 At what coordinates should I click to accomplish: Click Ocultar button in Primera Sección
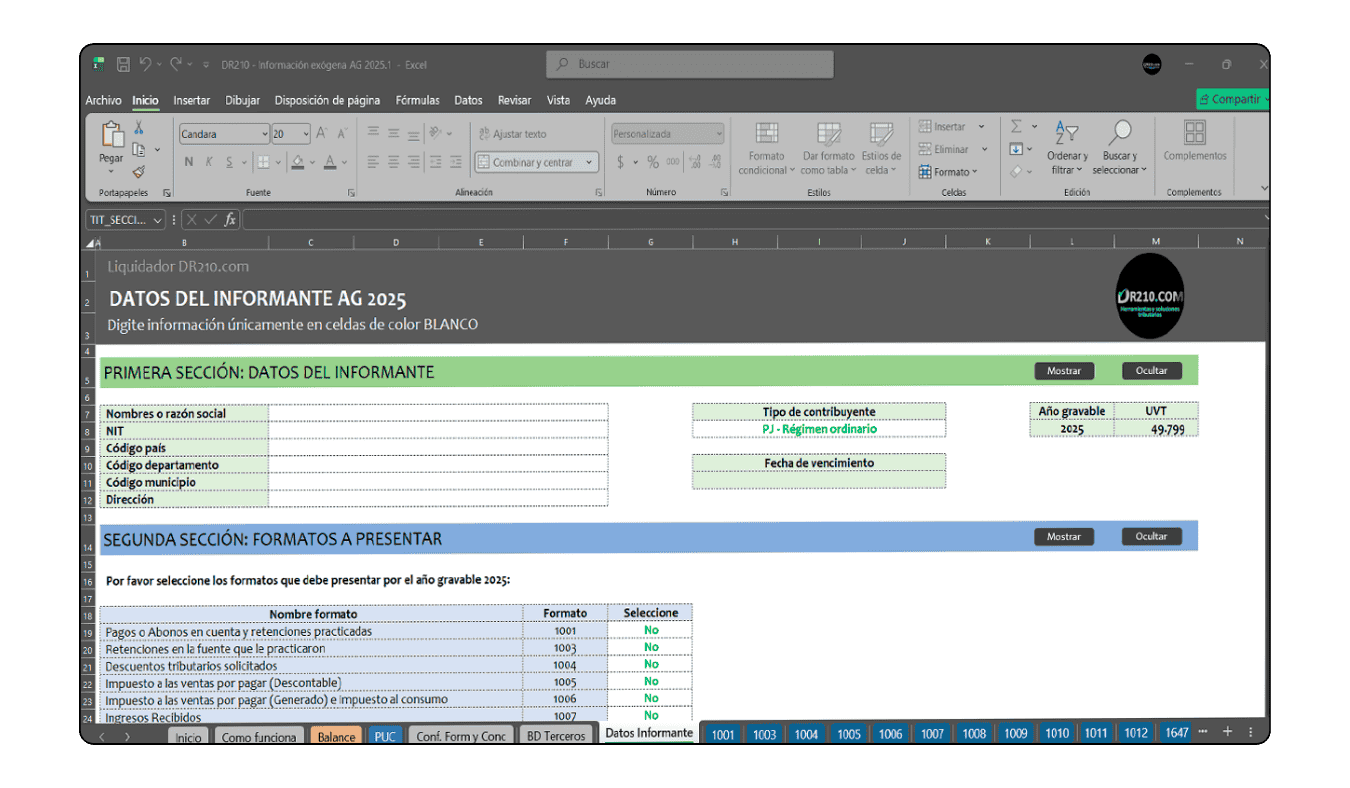point(1151,371)
